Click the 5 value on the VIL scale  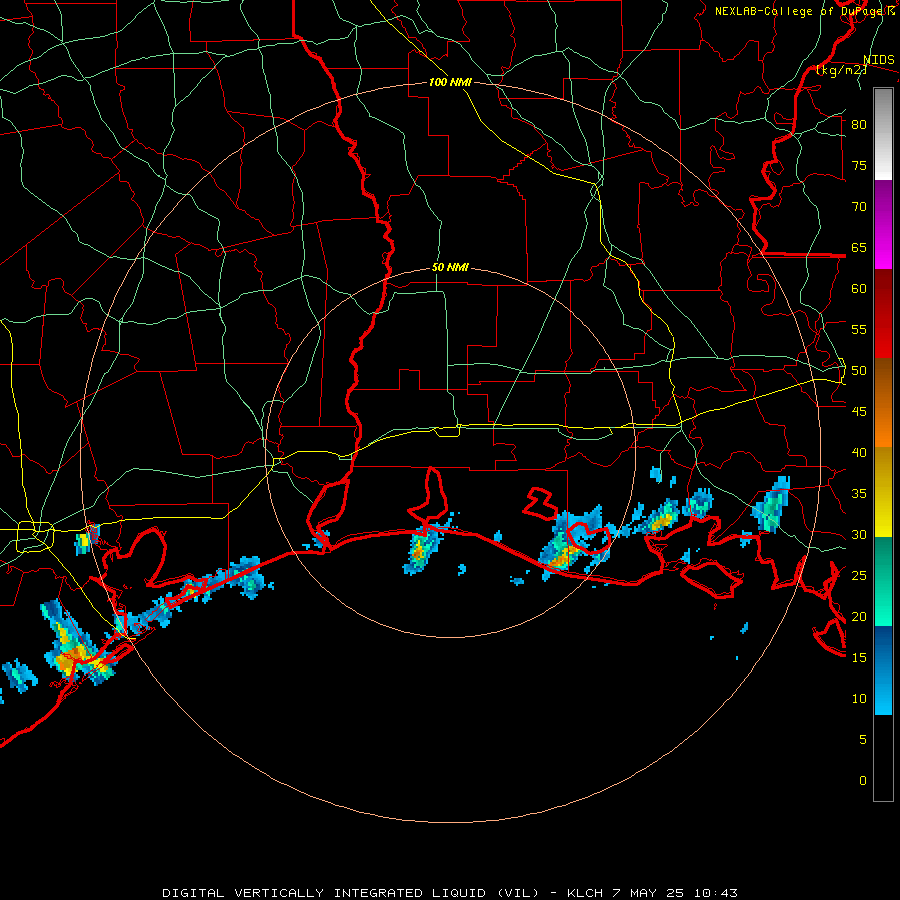click(x=863, y=739)
